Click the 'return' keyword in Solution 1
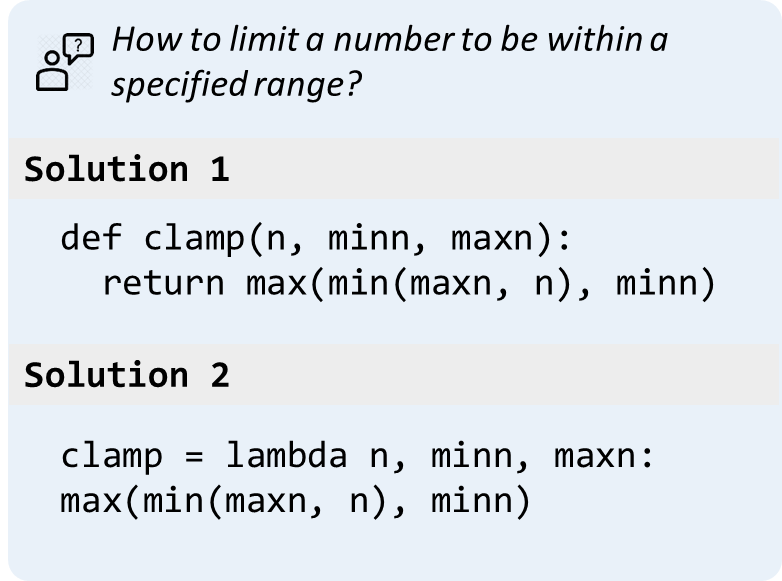 [x=163, y=283]
